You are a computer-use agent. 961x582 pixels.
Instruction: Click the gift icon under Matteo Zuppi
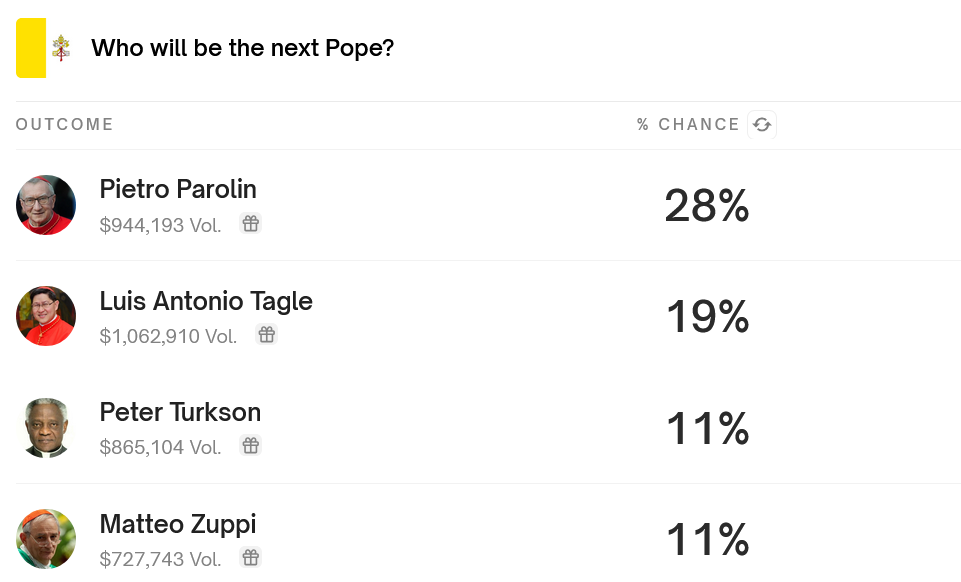[x=251, y=557]
